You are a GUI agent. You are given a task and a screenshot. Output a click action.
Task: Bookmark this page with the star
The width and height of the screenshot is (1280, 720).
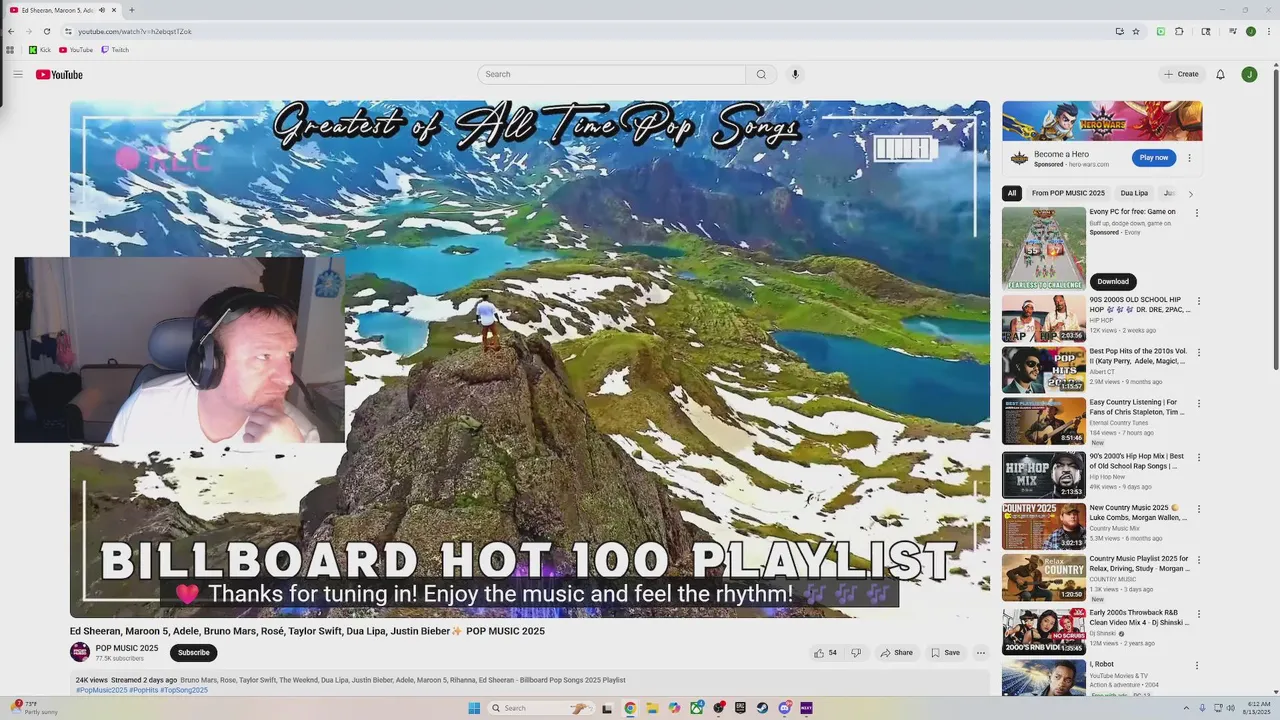coord(1136,31)
